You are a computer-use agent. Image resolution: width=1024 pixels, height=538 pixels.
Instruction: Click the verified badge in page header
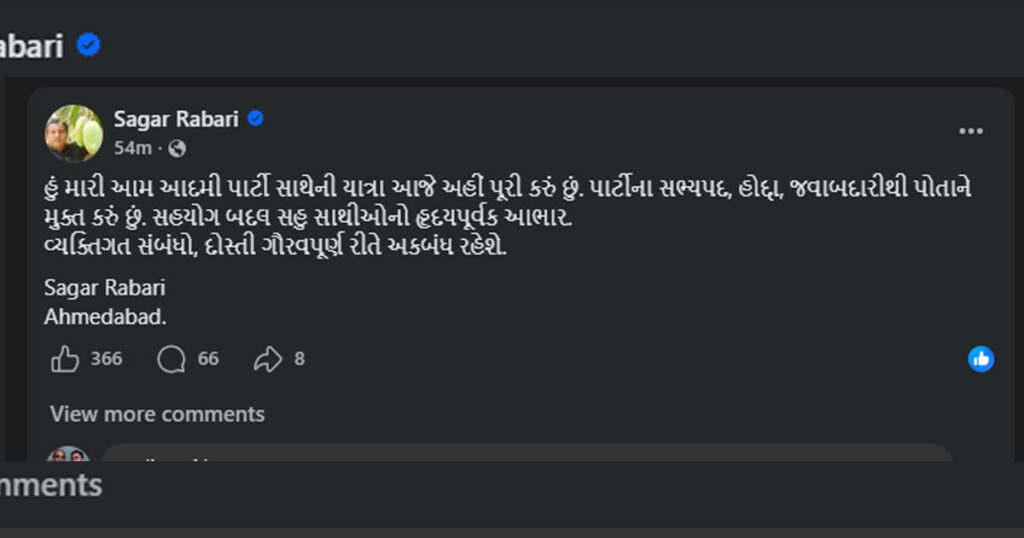point(89,44)
